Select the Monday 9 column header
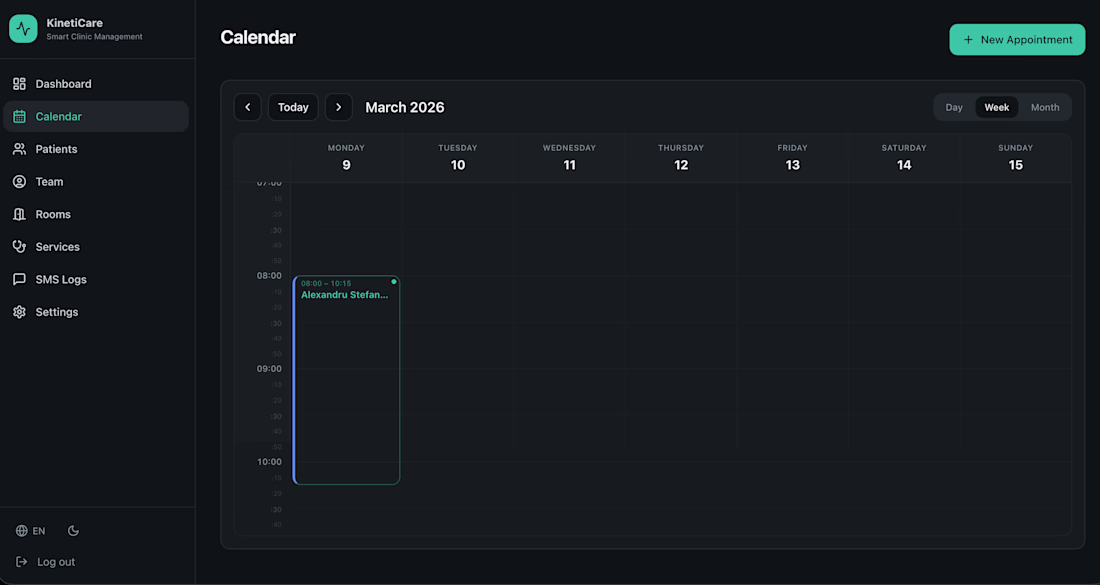 pos(347,158)
